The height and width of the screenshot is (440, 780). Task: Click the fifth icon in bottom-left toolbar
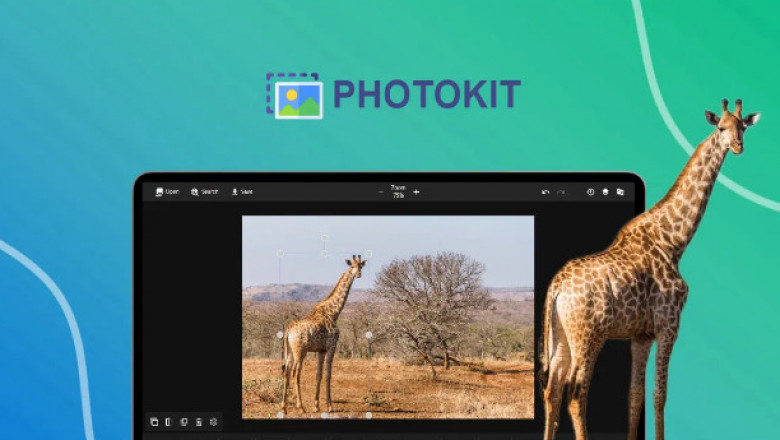tap(213, 422)
